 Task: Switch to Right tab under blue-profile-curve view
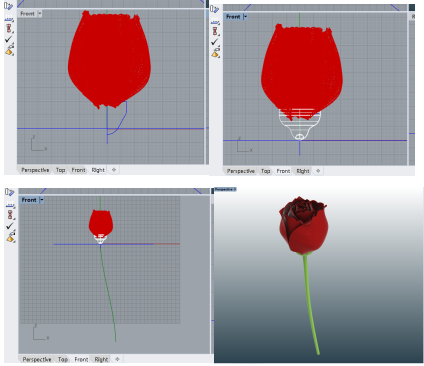point(98,170)
